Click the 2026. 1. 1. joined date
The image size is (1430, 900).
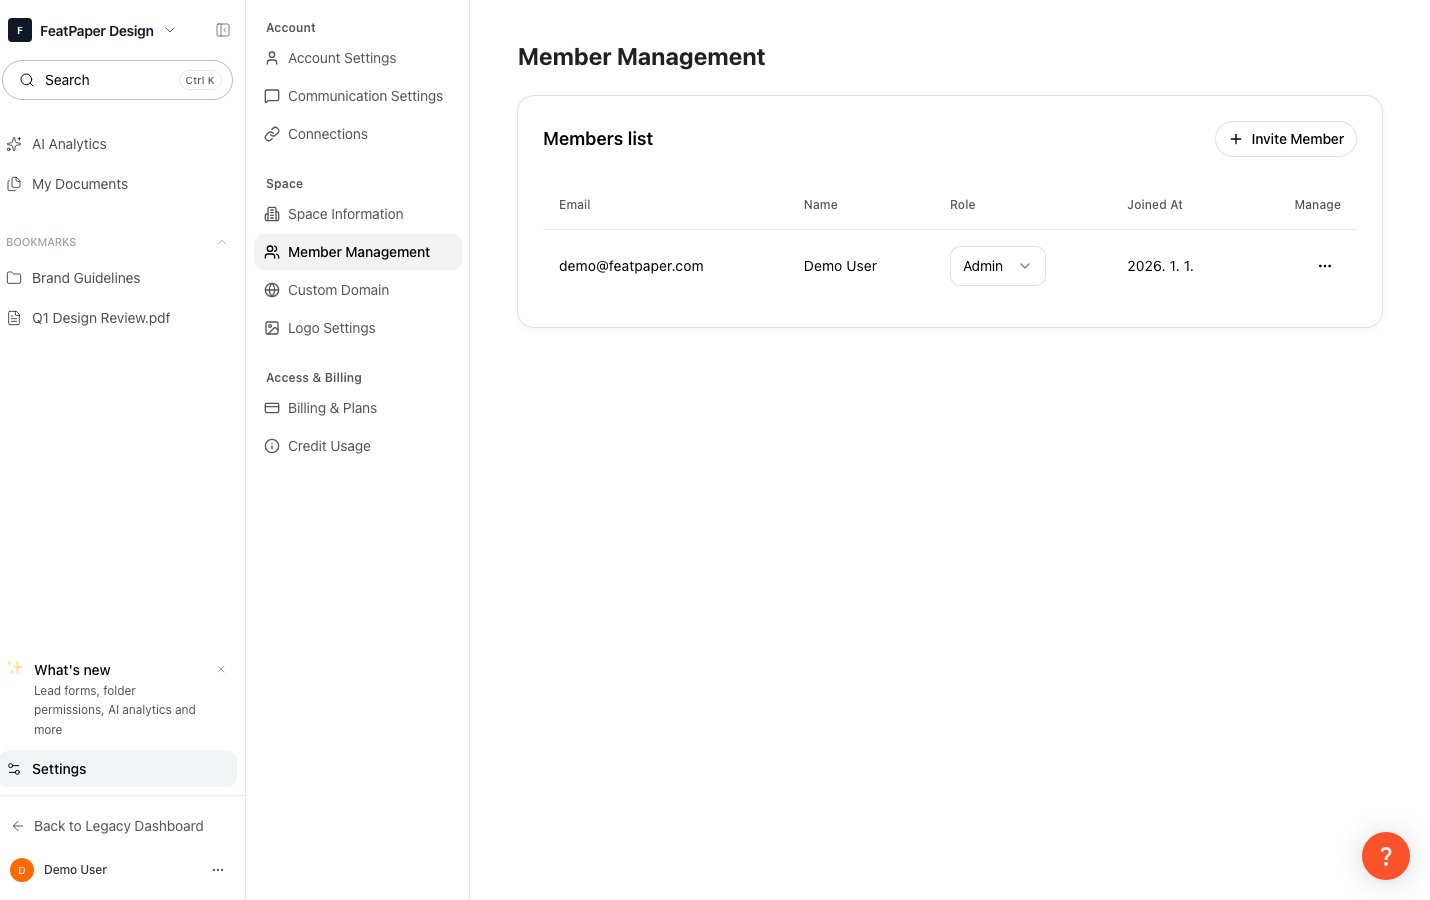[x=1160, y=266]
